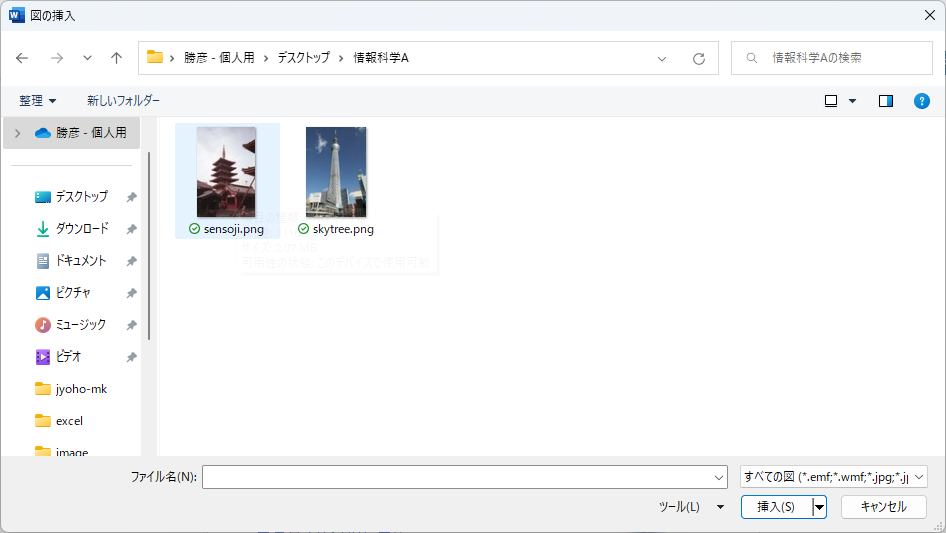Open the 整理 (Organize) menu
Viewport: 946px width, 533px height.
pos(38,101)
